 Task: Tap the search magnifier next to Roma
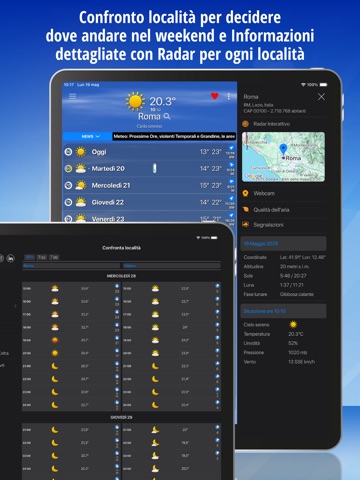pos(167,116)
